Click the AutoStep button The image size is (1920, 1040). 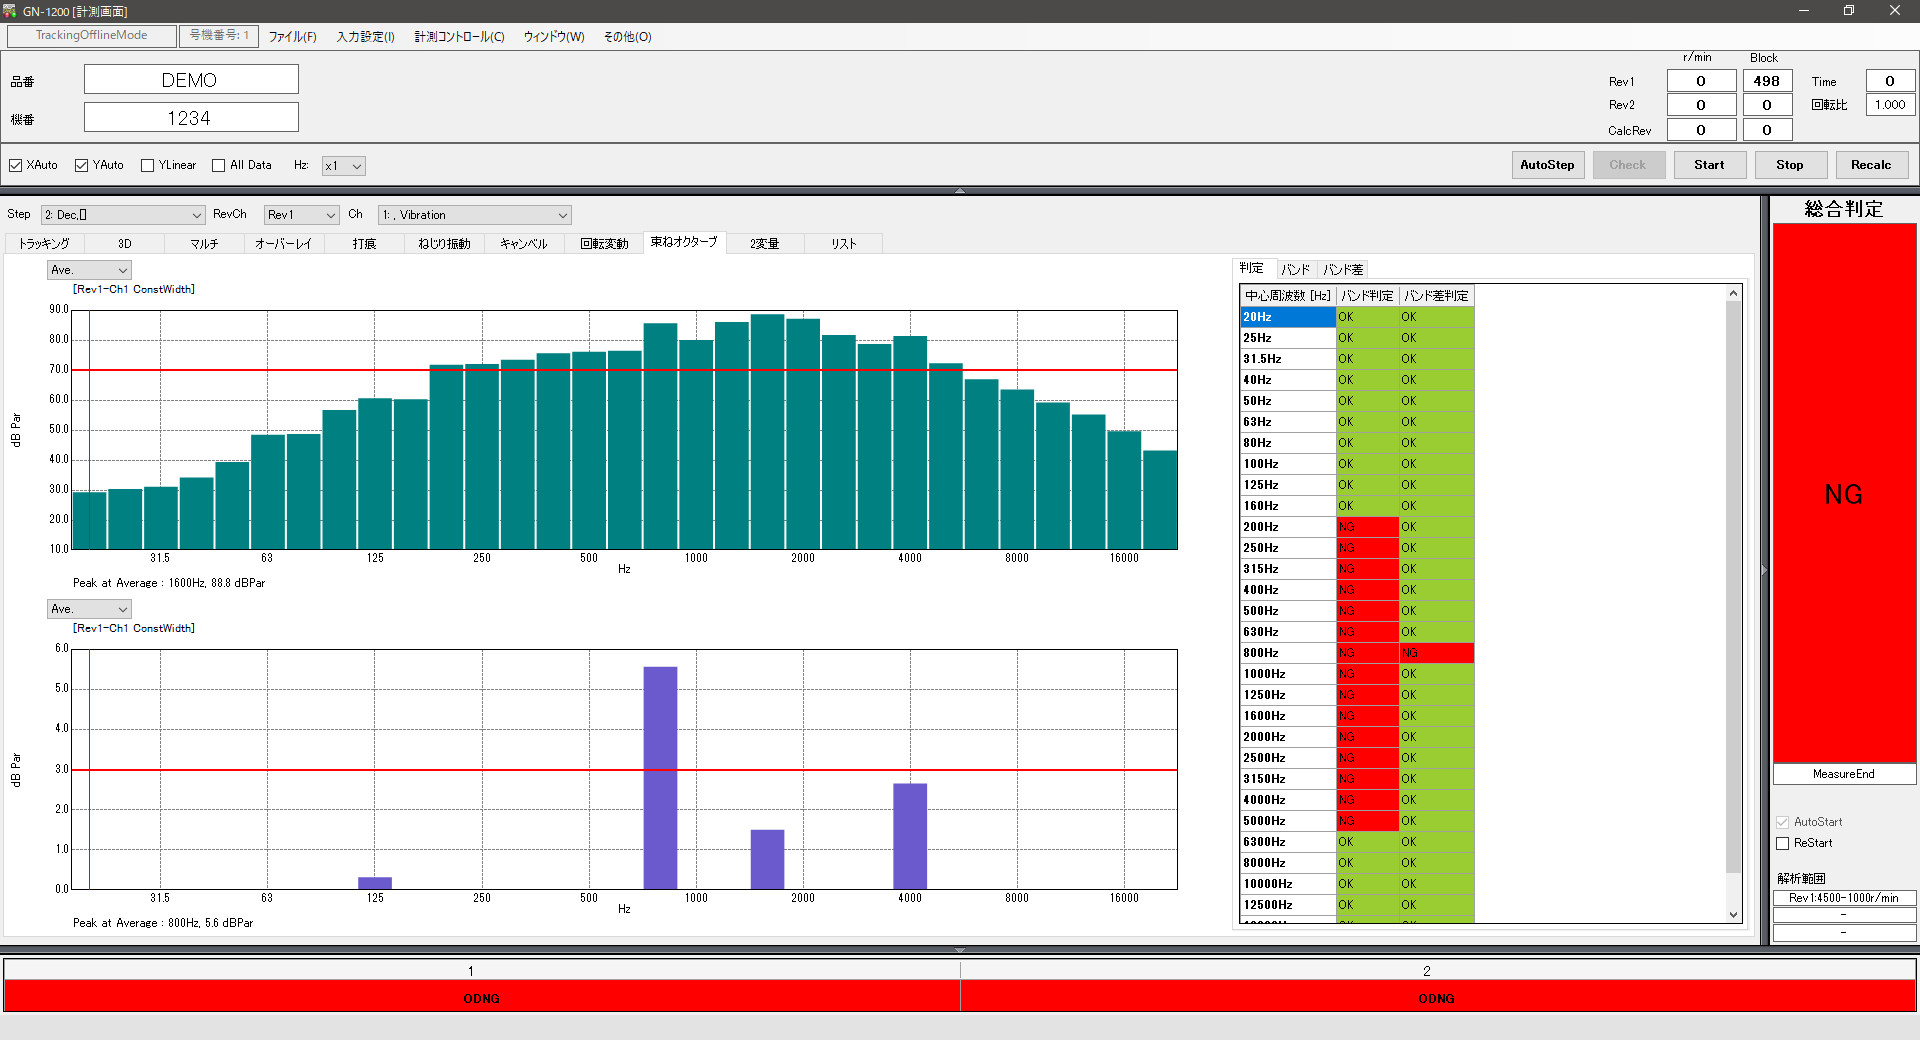click(x=1547, y=165)
